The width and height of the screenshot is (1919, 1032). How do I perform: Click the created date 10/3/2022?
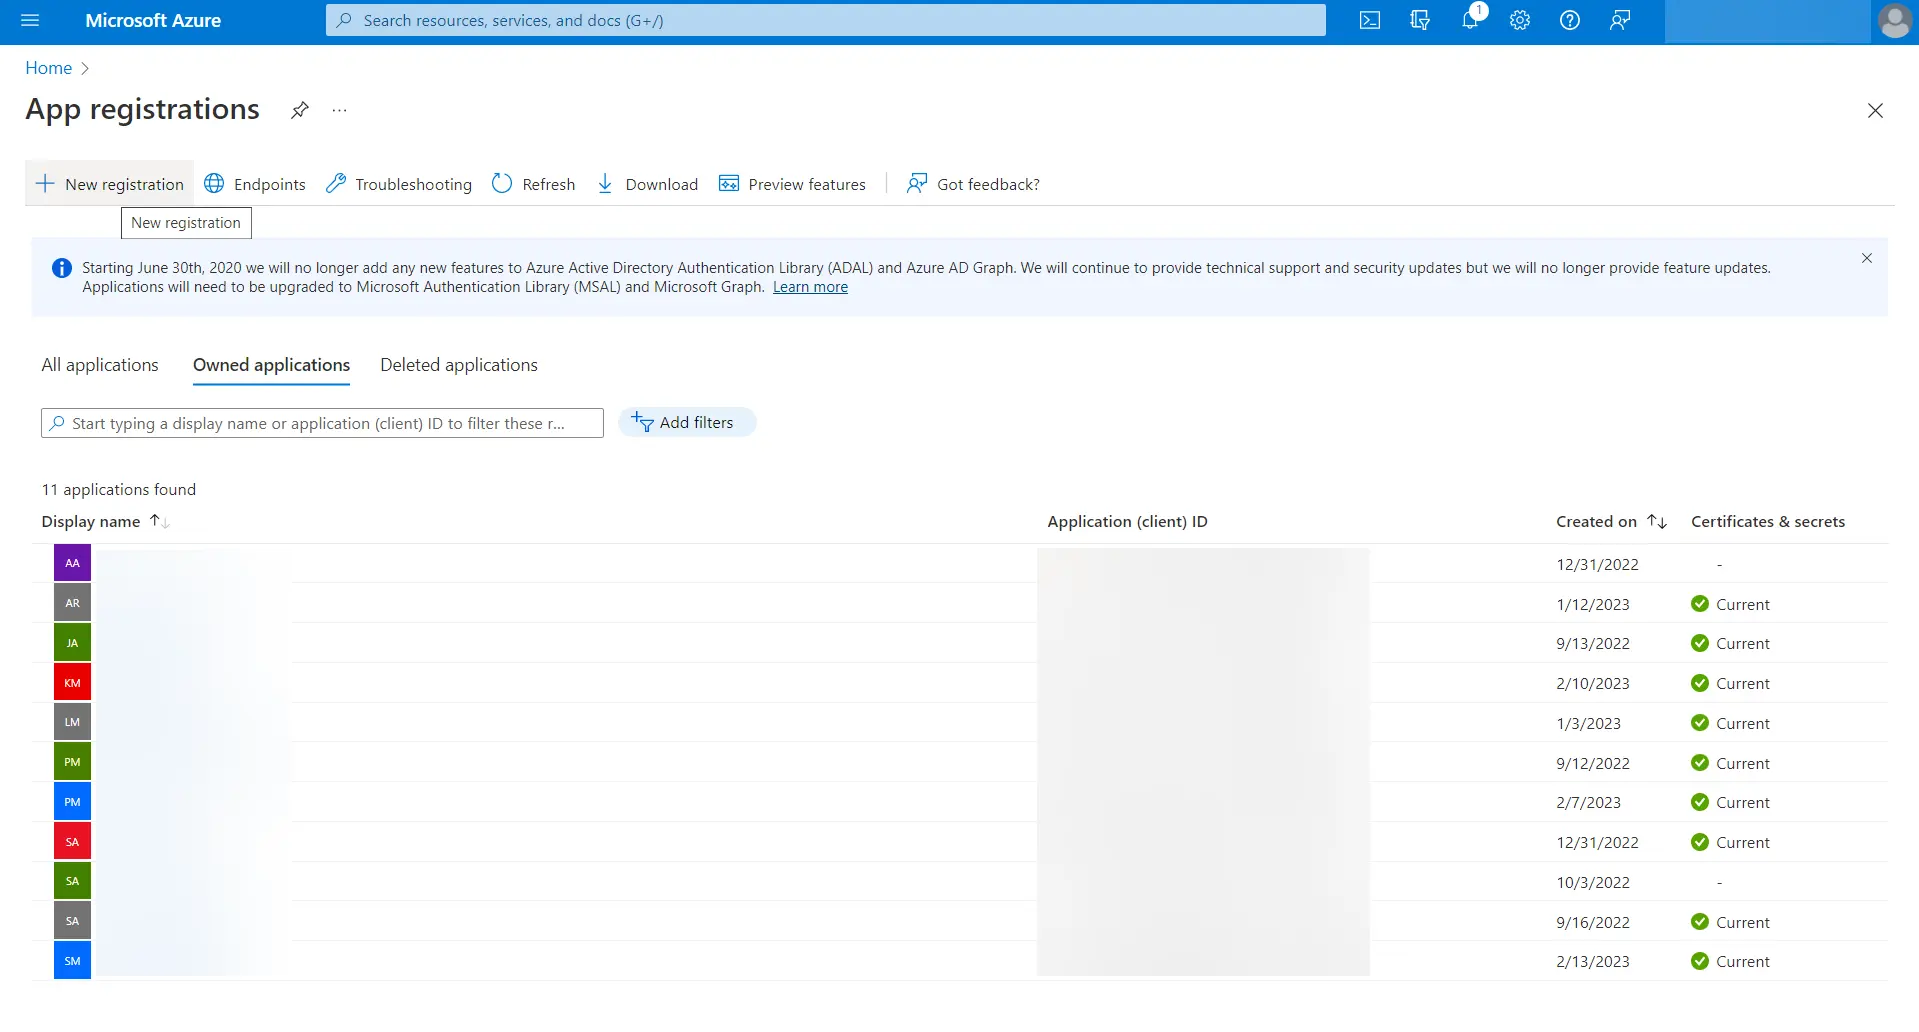point(1593,882)
